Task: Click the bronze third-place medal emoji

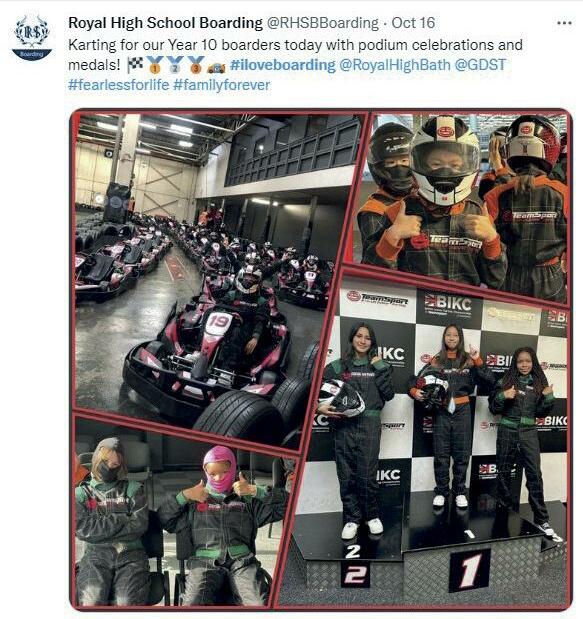Action: 195,65
